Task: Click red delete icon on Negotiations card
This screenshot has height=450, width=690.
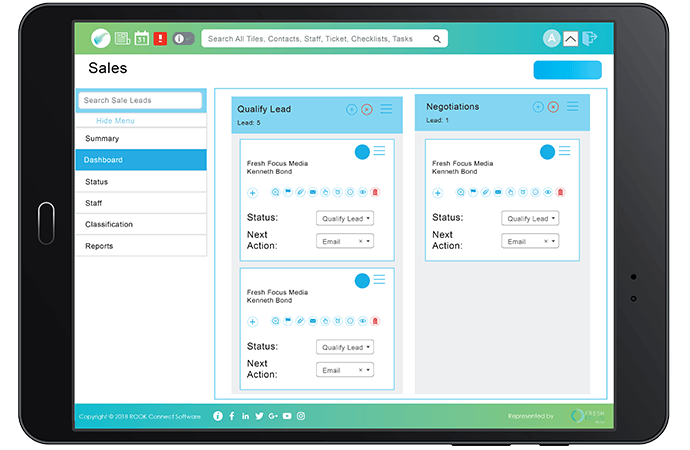Action: pyautogui.click(x=560, y=192)
